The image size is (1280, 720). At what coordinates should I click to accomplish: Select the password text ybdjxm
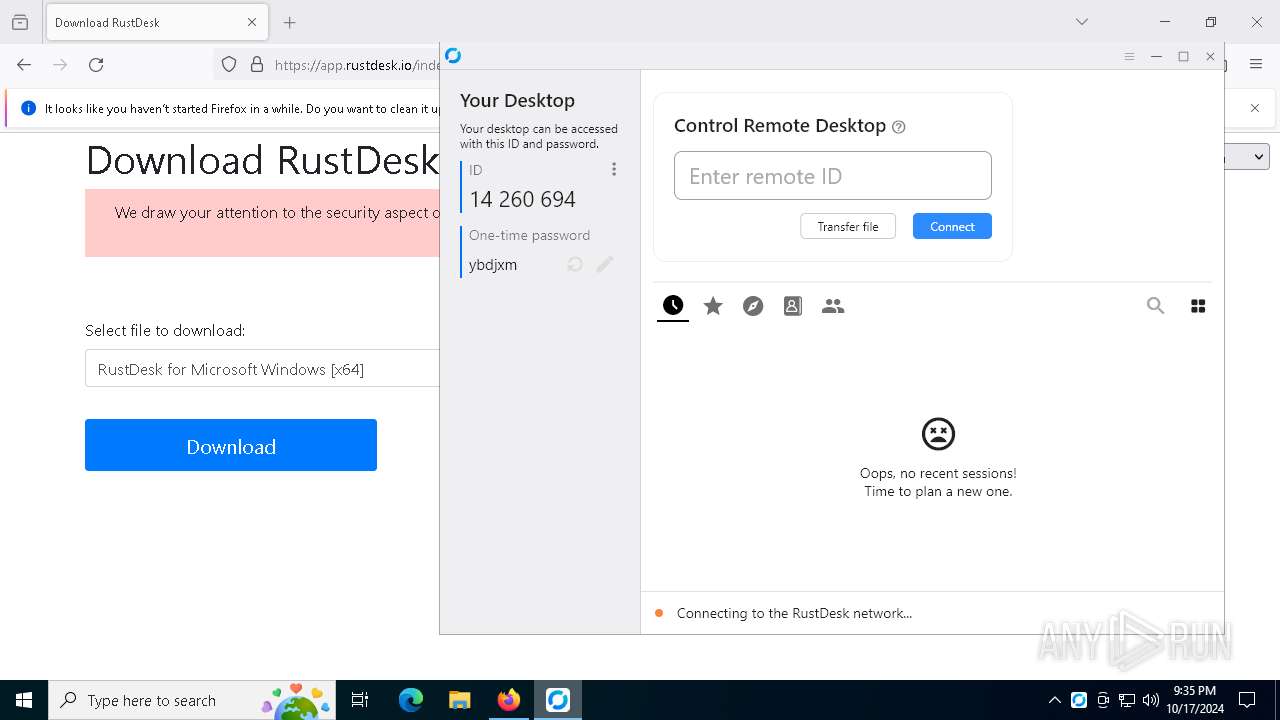(x=493, y=265)
